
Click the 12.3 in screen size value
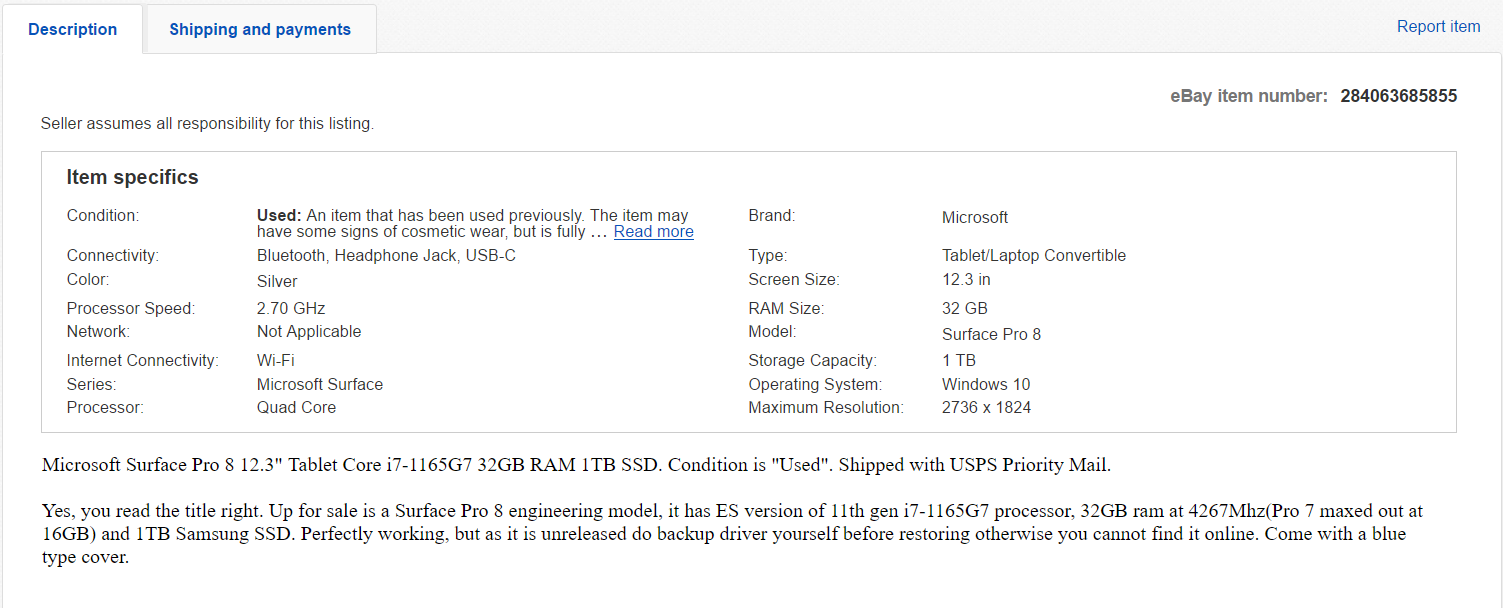[966, 279]
